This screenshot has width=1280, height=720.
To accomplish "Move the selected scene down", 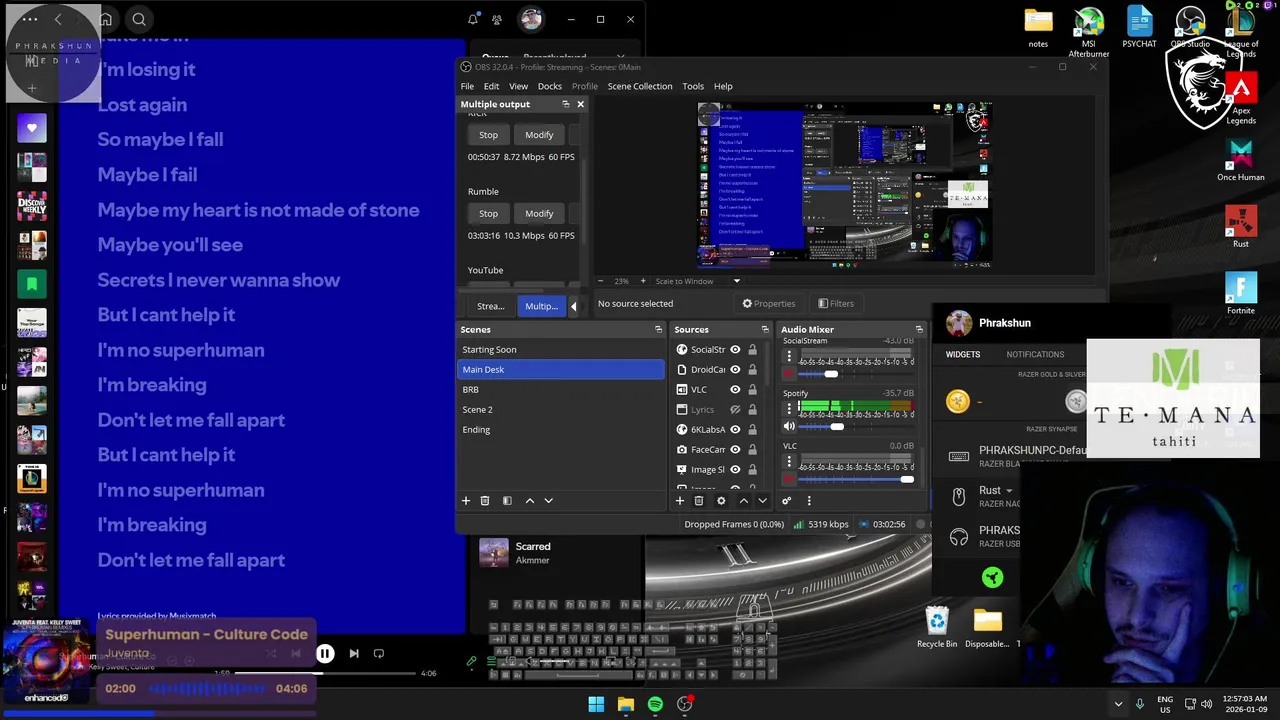I will (548, 501).
